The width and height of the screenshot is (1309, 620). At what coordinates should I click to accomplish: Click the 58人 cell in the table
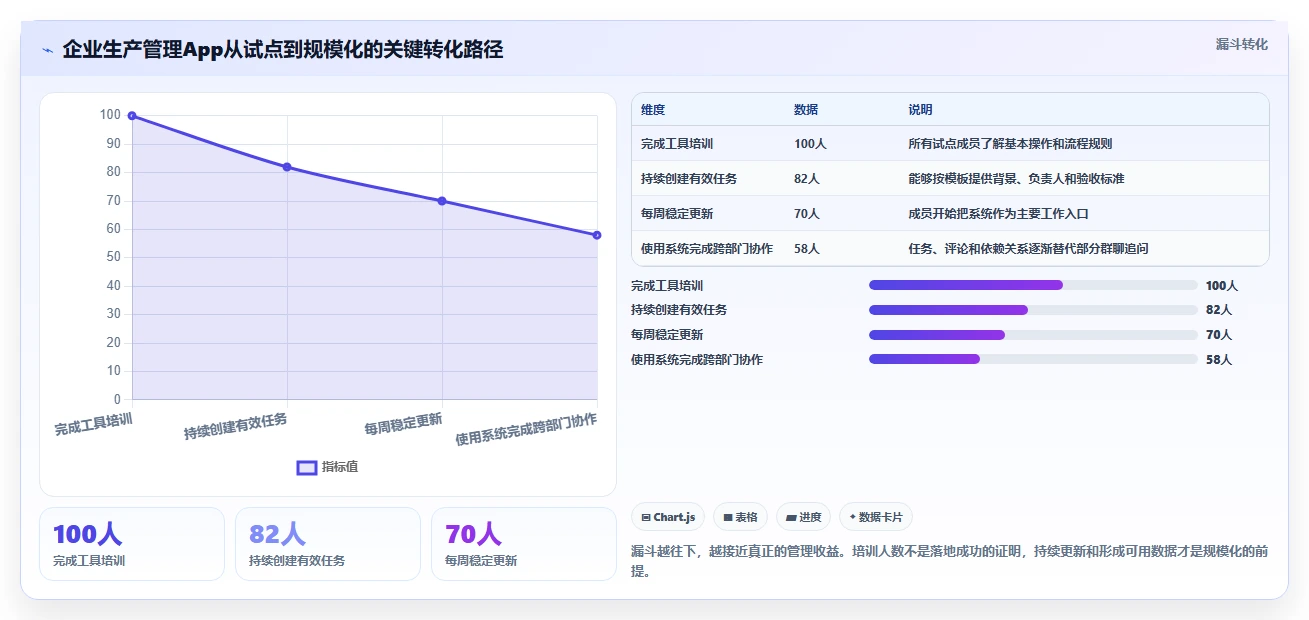[x=807, y=249]
